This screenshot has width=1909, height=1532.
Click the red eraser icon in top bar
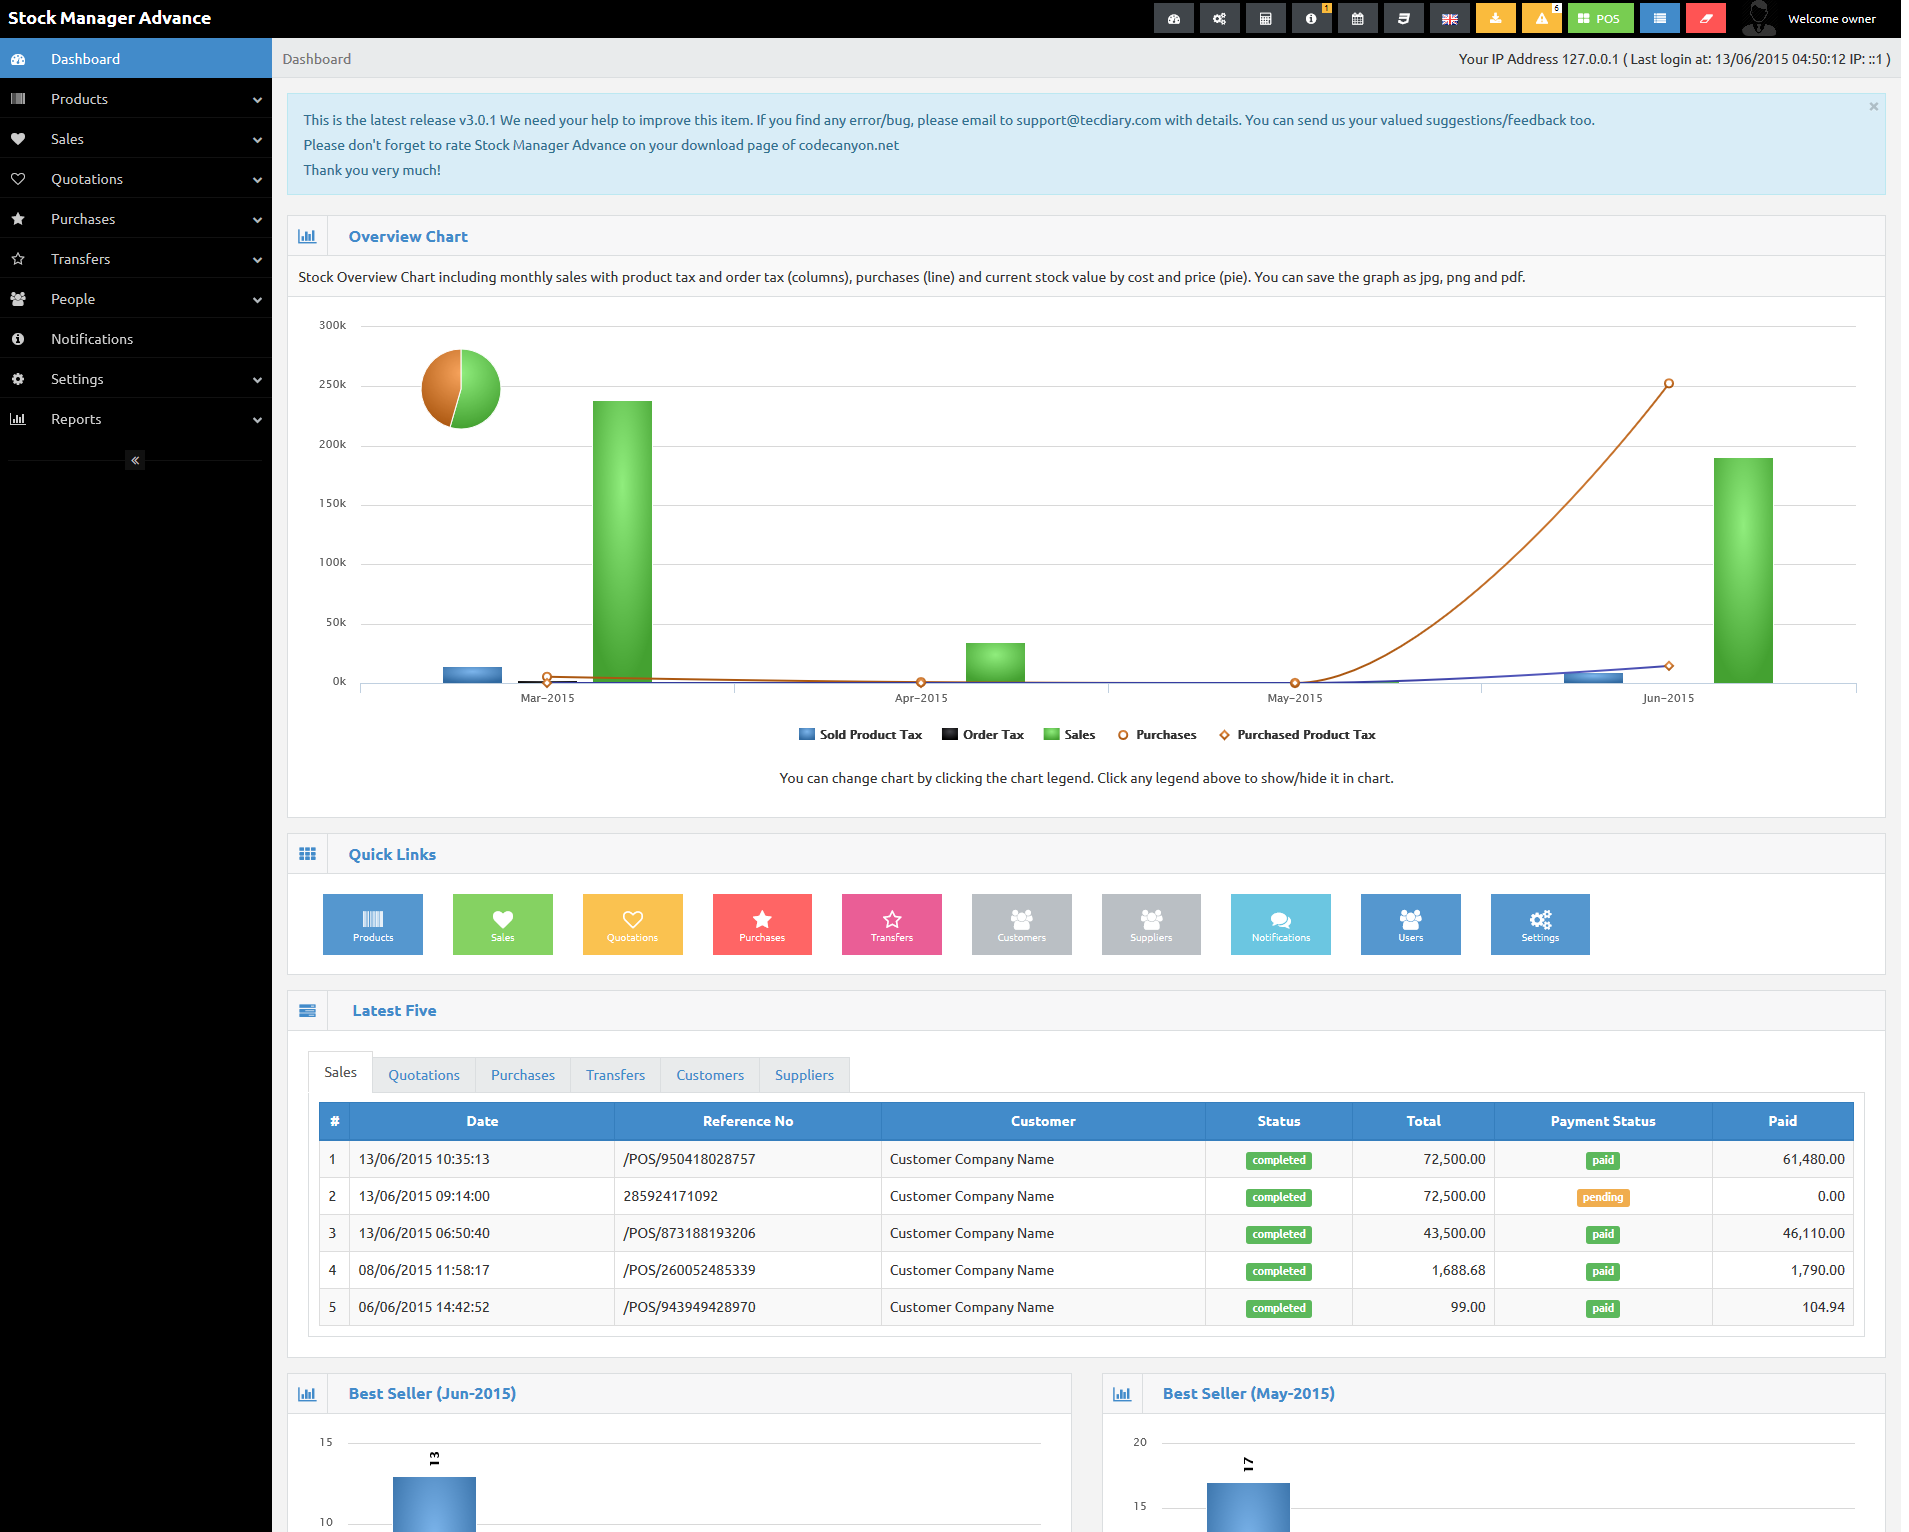pos(1705,19)
